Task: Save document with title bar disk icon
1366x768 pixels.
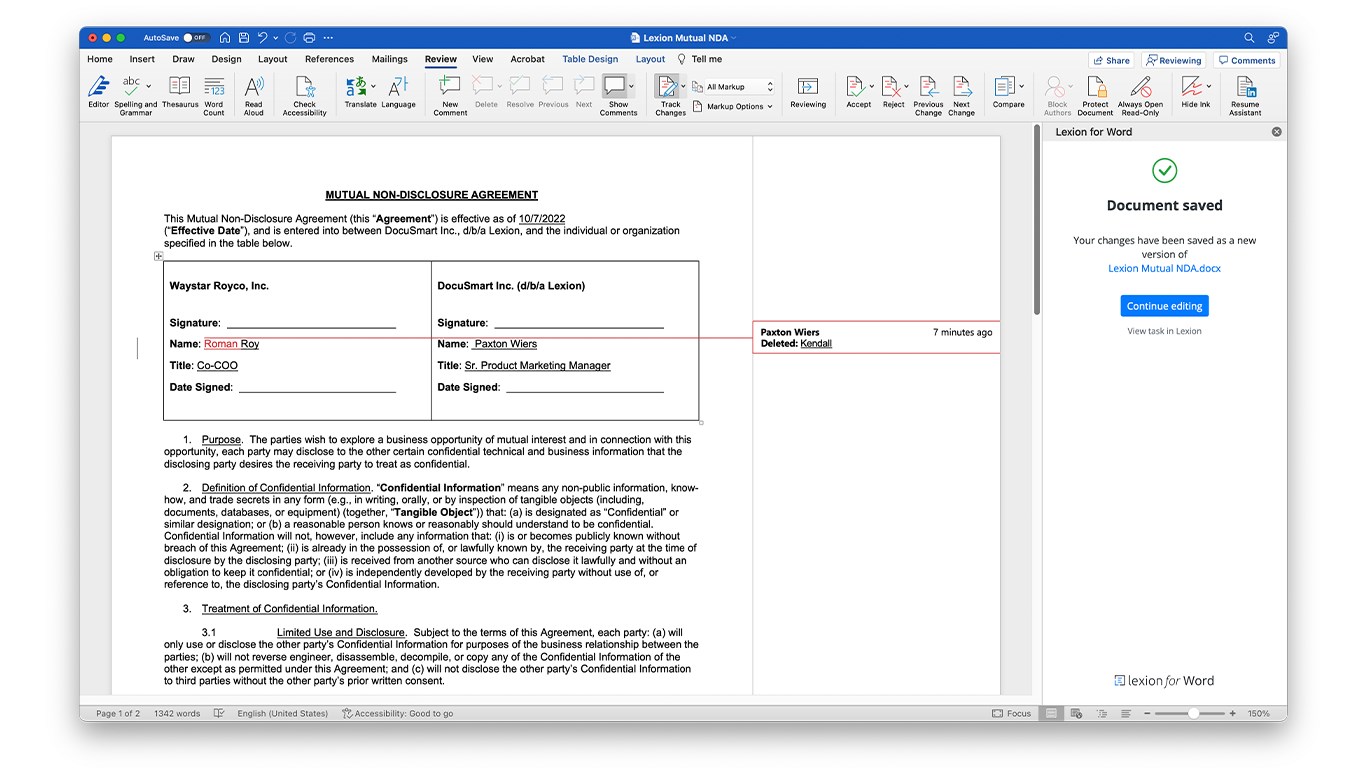Action: (x=243, y=38)
